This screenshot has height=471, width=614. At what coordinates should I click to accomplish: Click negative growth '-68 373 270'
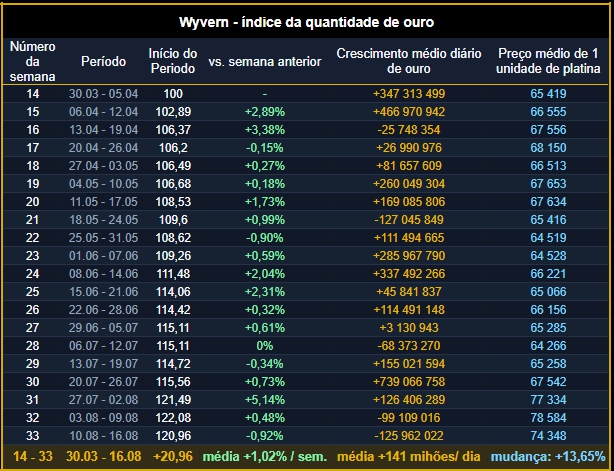coord(409,346)
